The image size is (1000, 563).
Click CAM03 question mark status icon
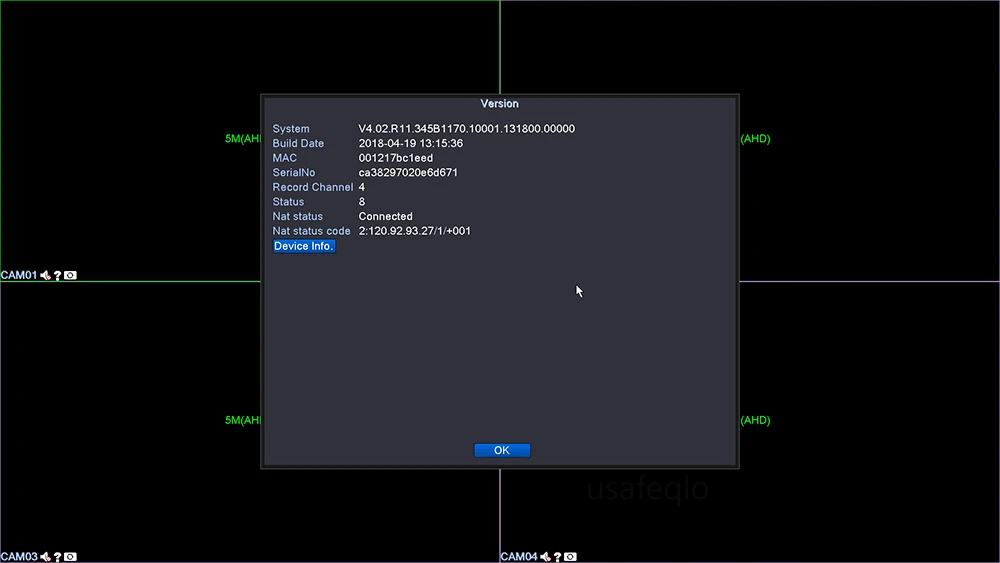click(x=57, y=557)
